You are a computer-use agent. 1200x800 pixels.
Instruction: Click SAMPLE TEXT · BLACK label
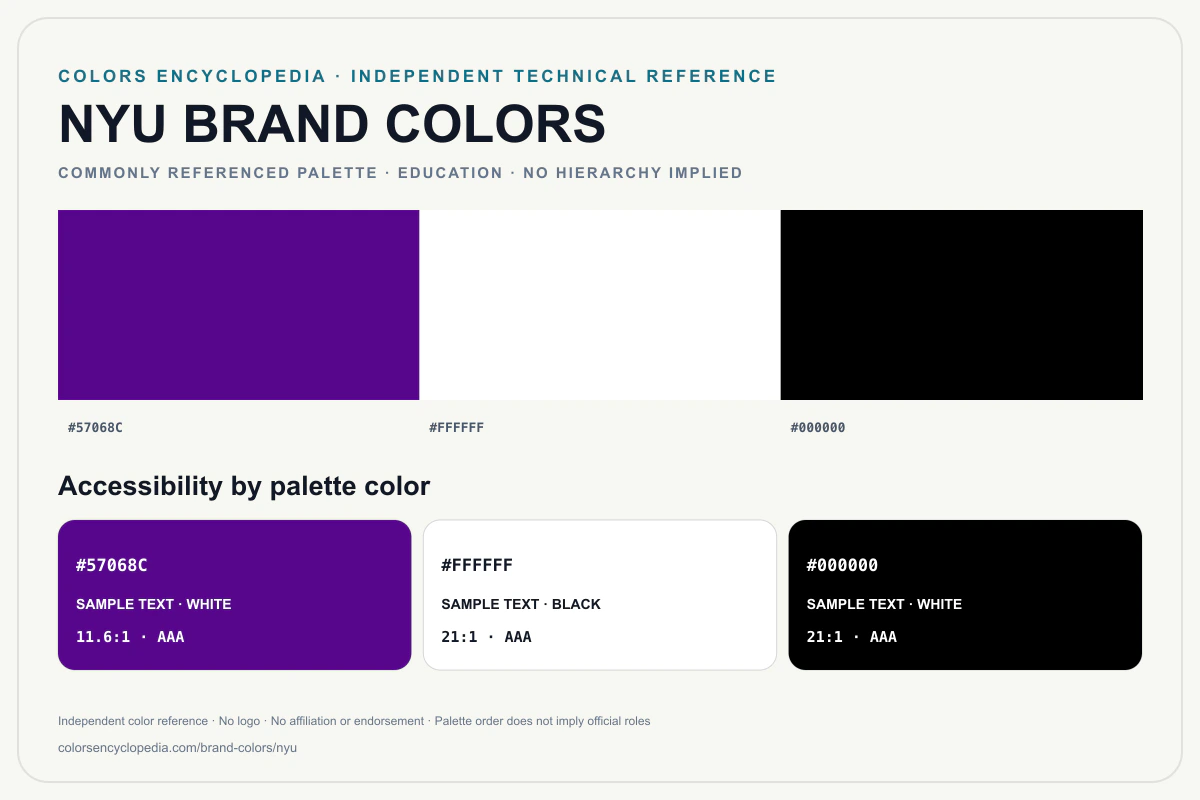[521, 604]
